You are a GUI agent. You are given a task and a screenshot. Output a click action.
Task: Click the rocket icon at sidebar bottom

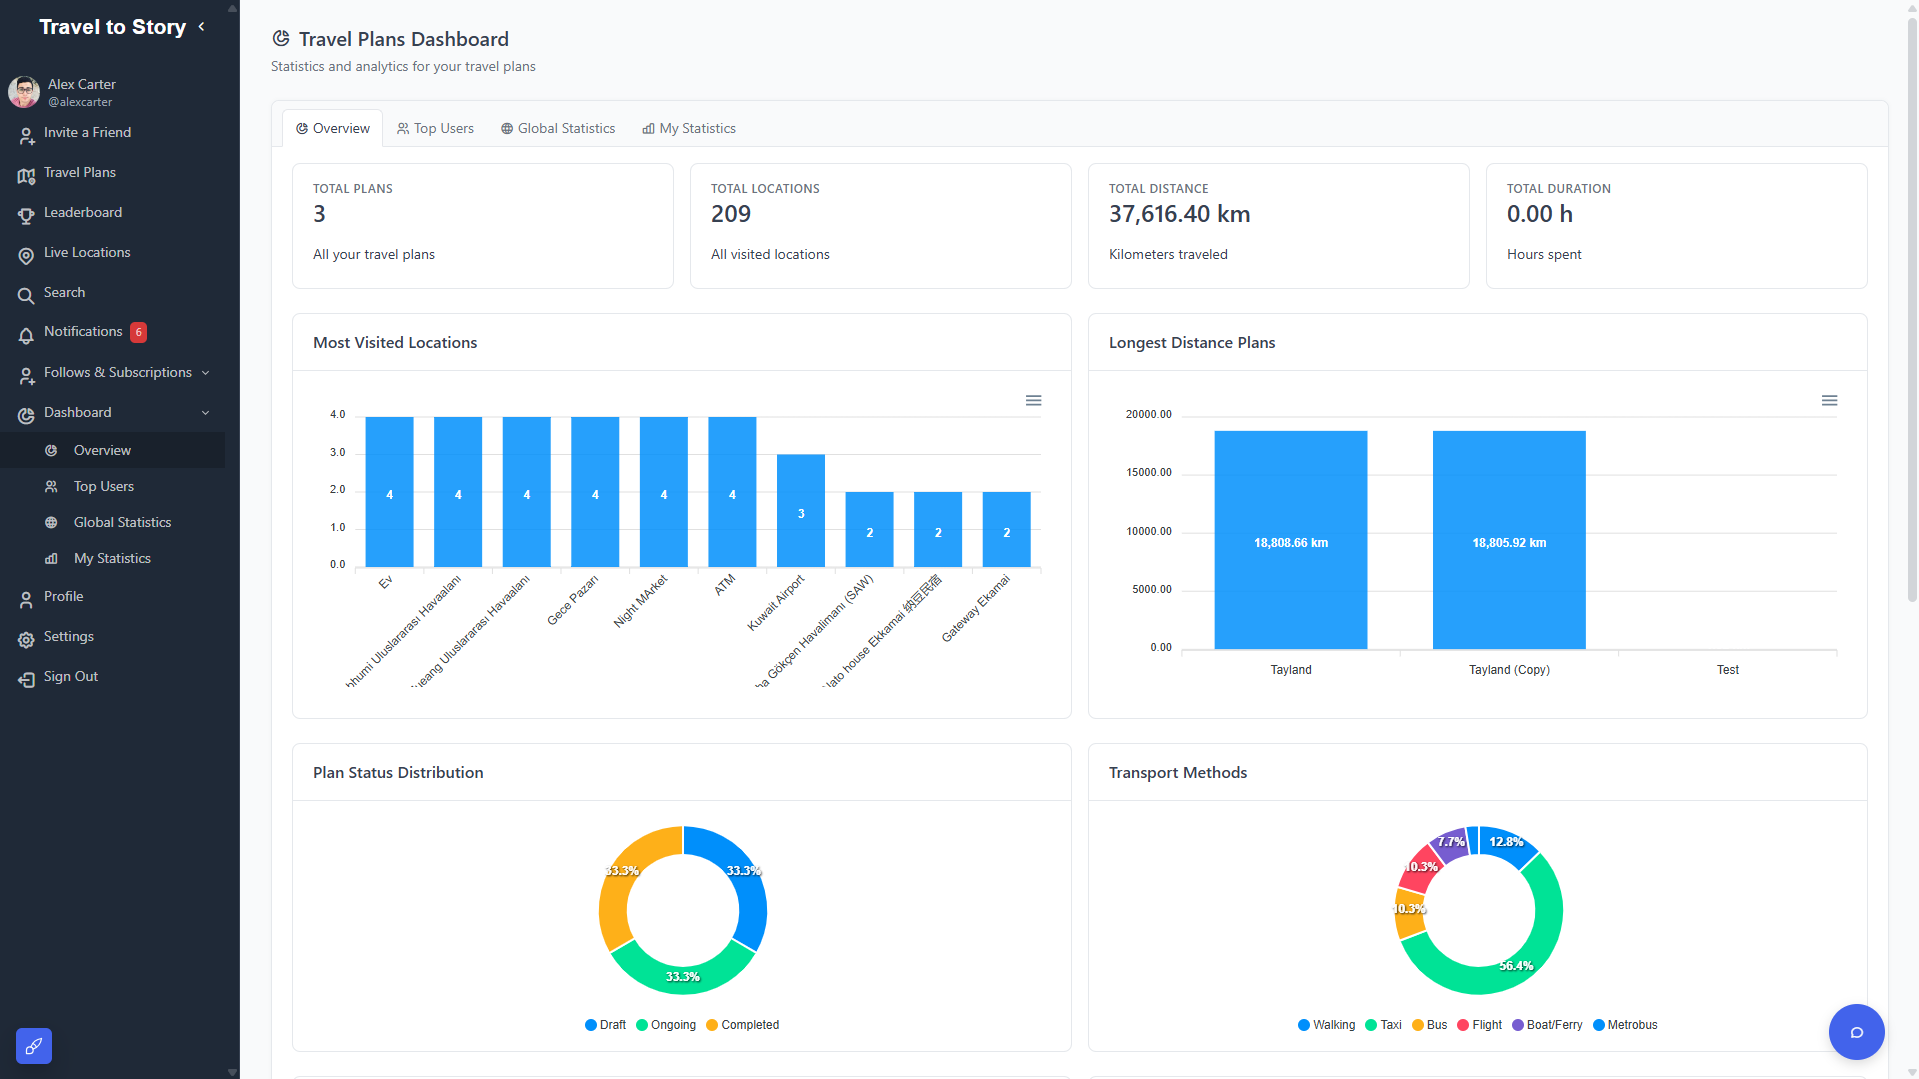click(x=34, y=1046)
